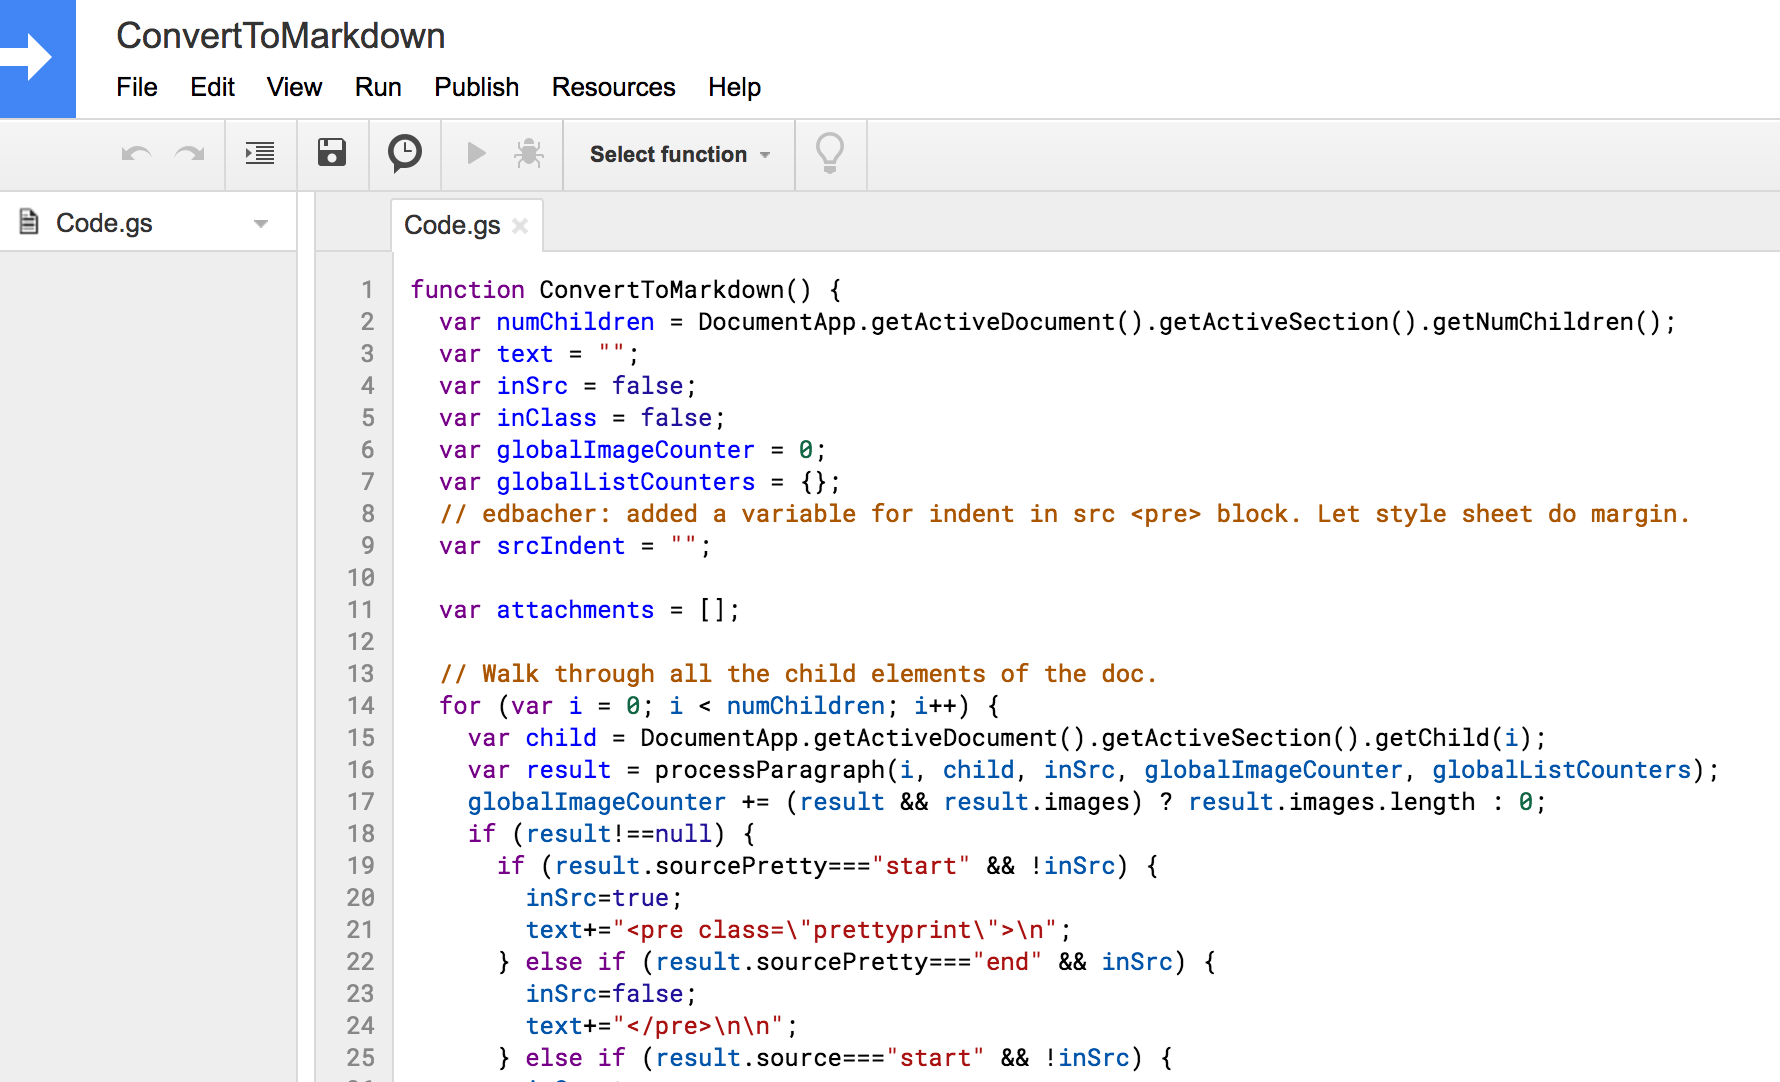Open the Help menu

tap(735, 87)
